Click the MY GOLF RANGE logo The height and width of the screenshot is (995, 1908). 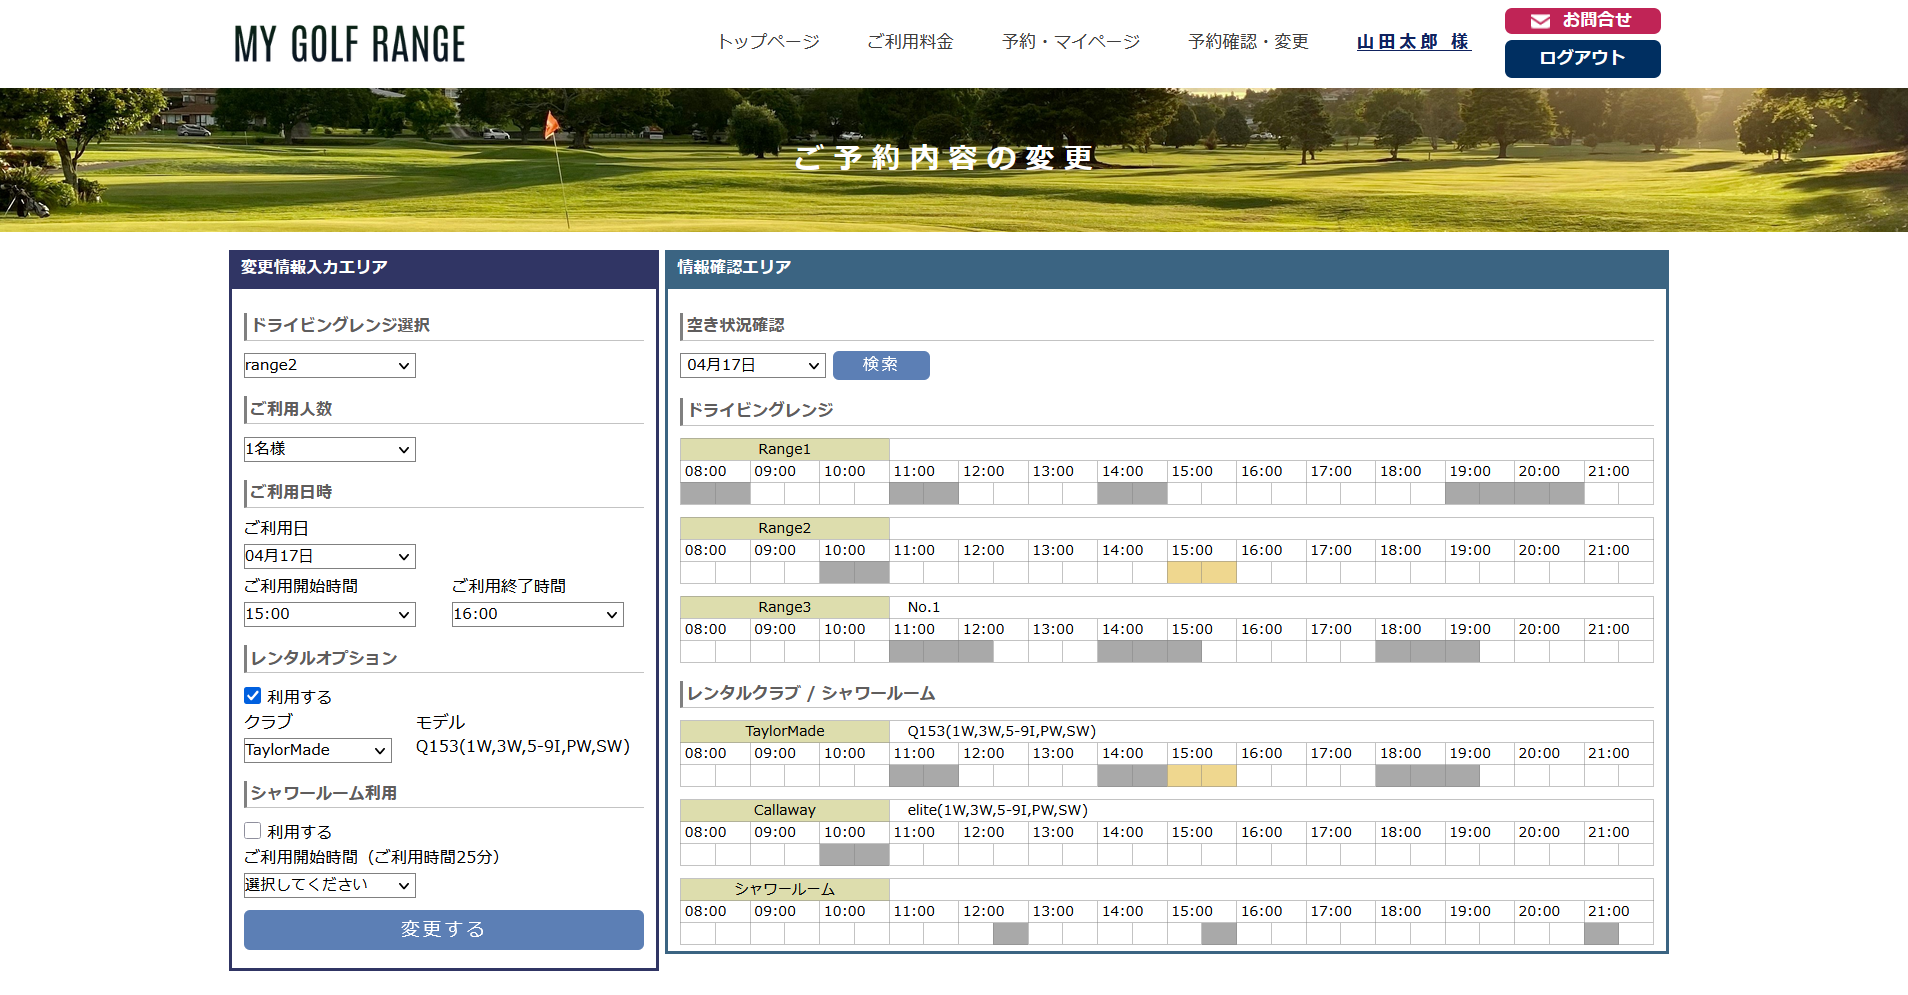(x=349, y=44)
